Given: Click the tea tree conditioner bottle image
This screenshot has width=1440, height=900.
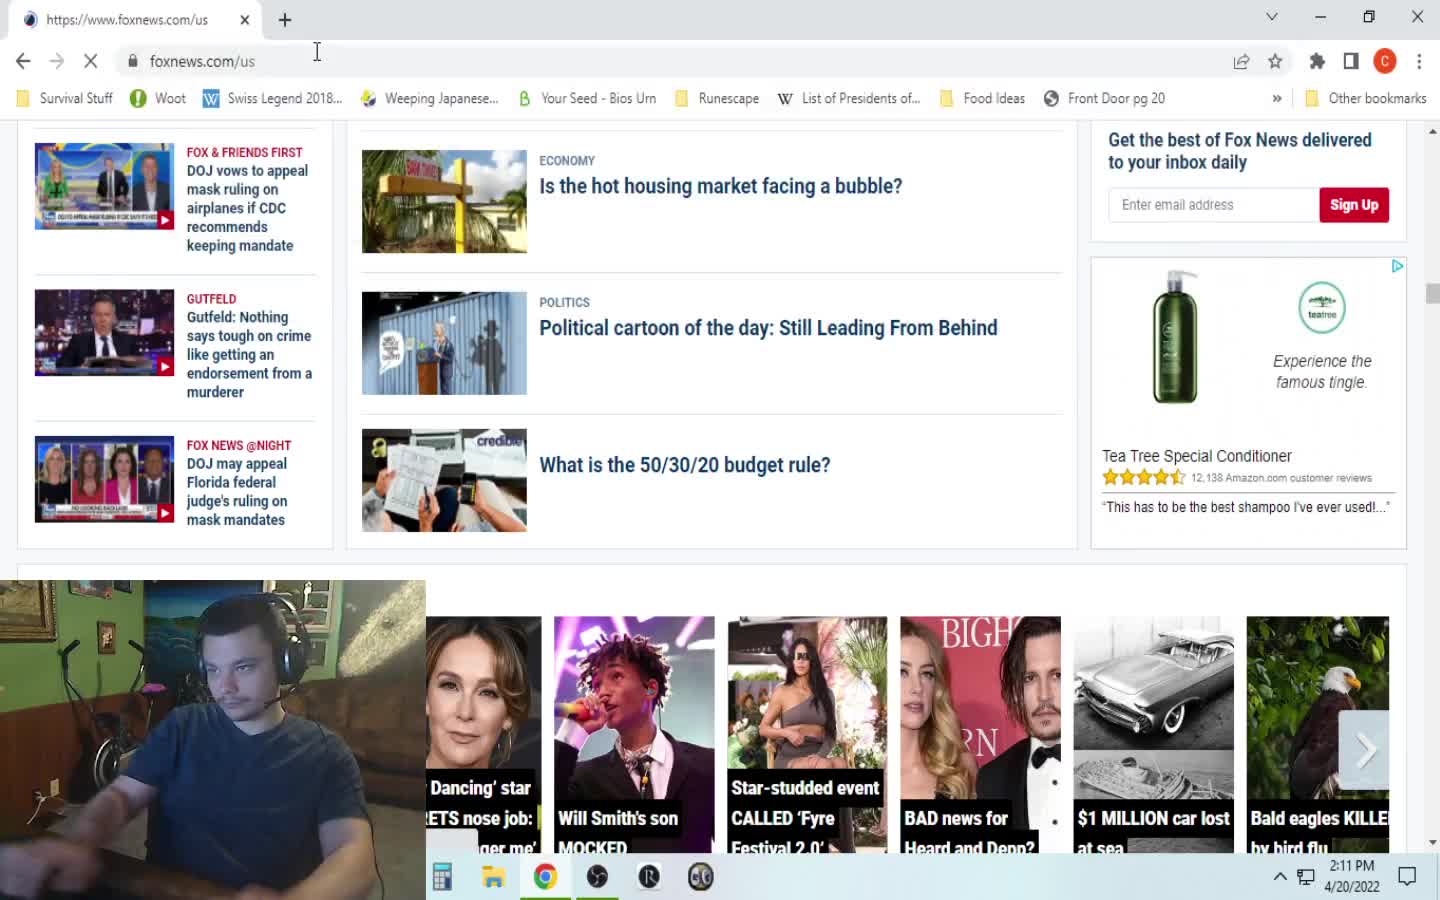Looking at the screenshot, I should (1175, 337).
